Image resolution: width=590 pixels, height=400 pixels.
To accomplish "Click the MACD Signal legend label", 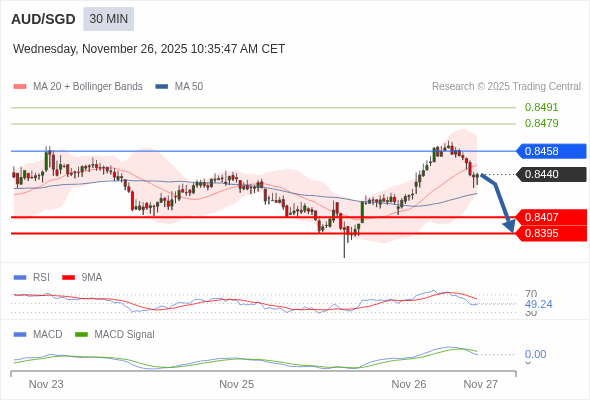I will click(125, 335).
